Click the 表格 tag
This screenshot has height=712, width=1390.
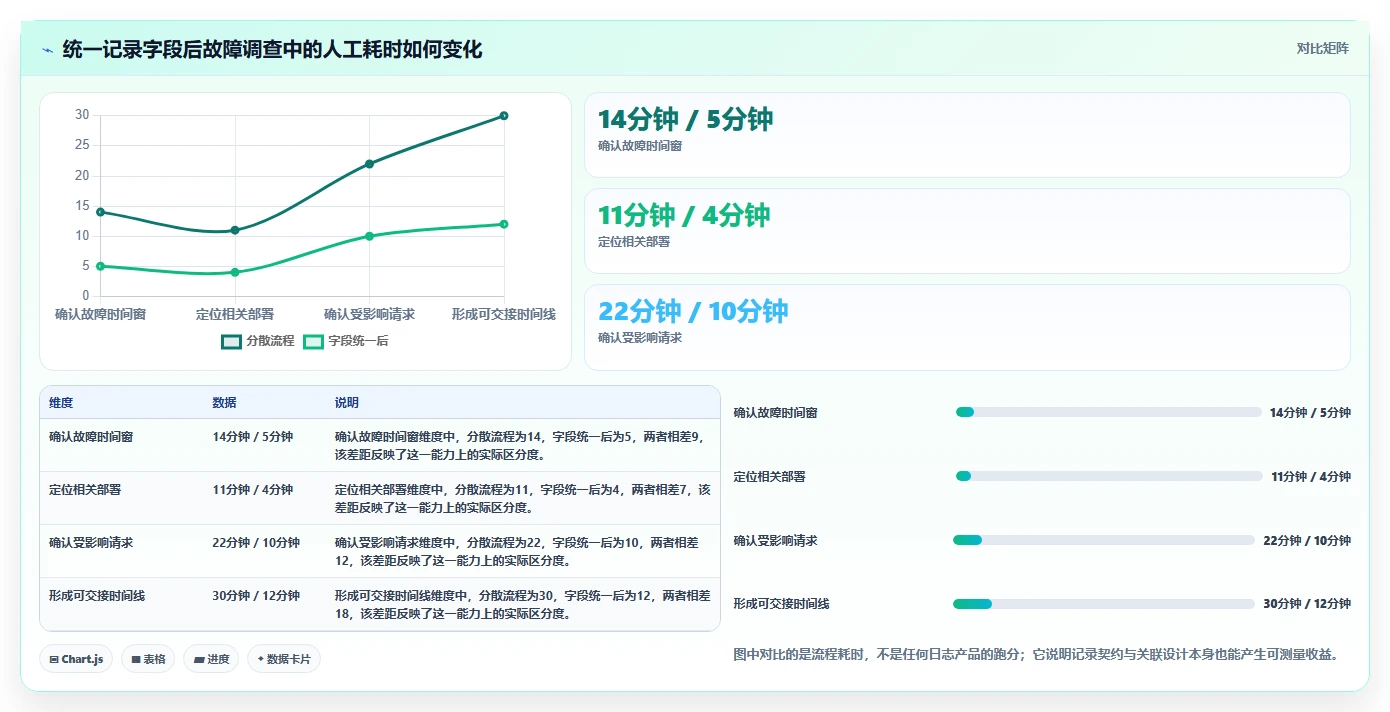(148, 659)
